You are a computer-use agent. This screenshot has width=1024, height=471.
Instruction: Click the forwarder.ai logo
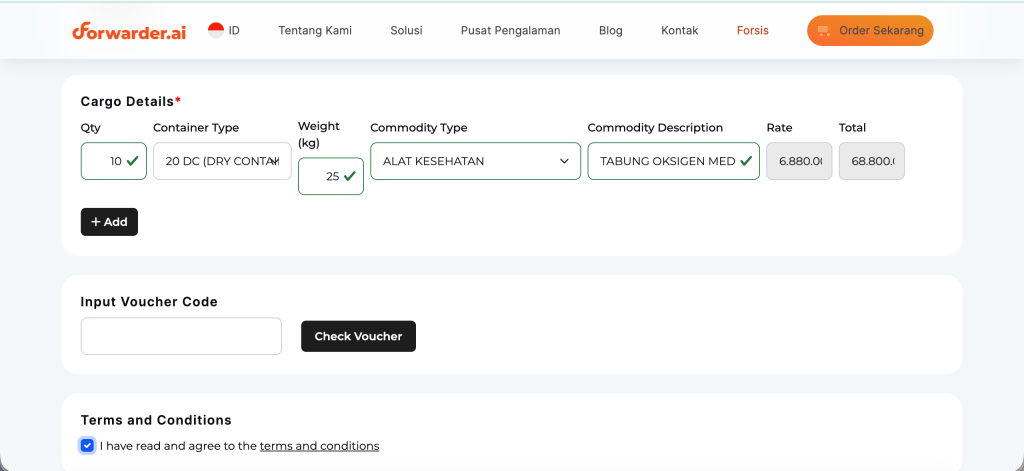129,31
